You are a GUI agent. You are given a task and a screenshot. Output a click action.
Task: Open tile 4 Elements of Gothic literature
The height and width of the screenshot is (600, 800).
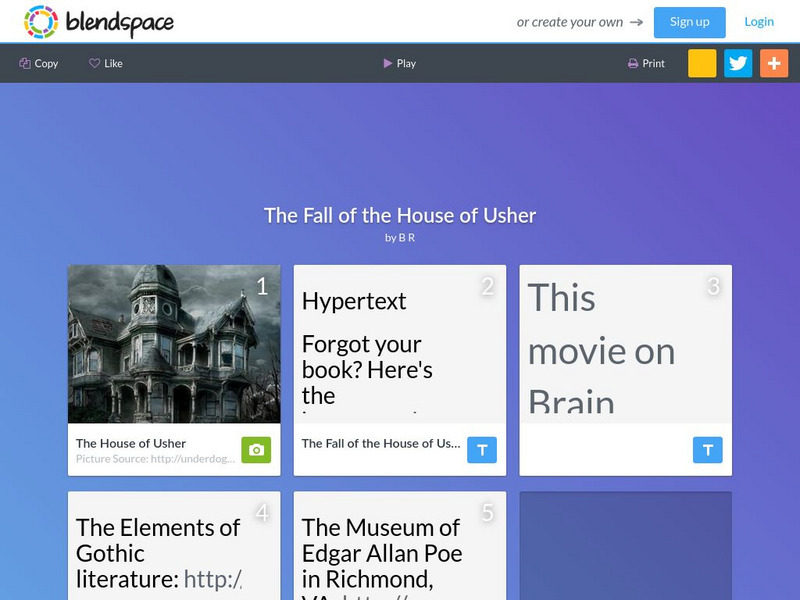(174, 545)
